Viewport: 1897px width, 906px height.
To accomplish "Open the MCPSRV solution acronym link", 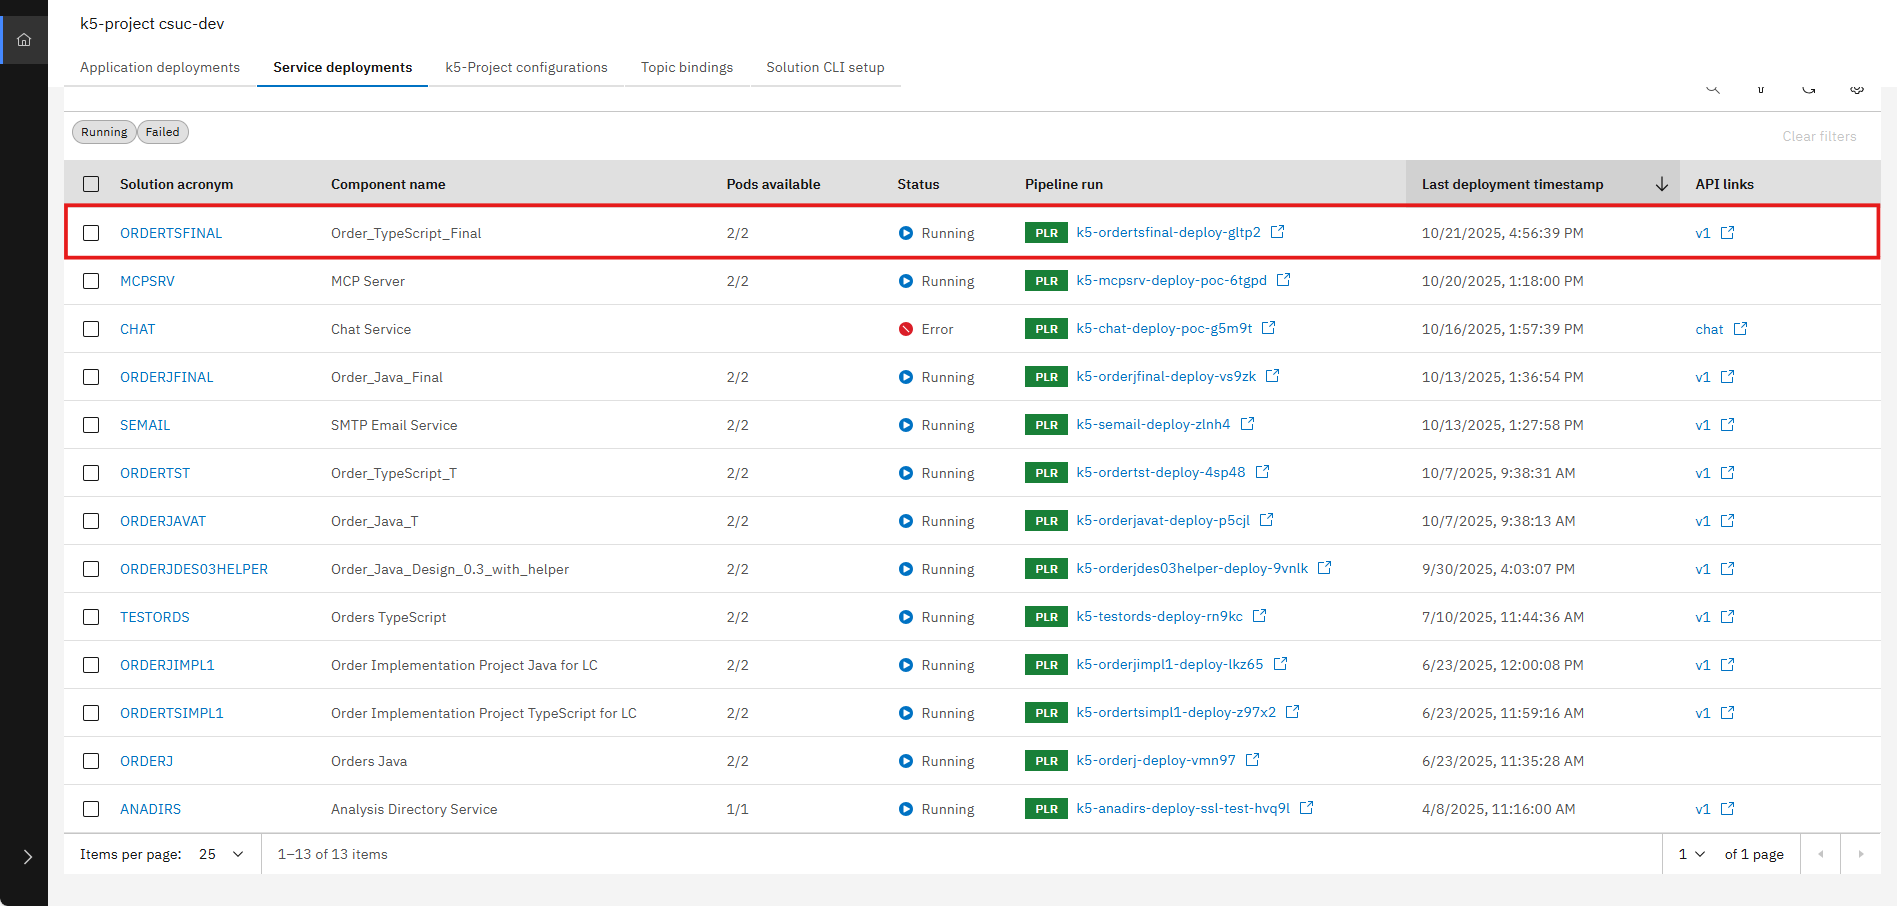I will (x=147, y=281).
